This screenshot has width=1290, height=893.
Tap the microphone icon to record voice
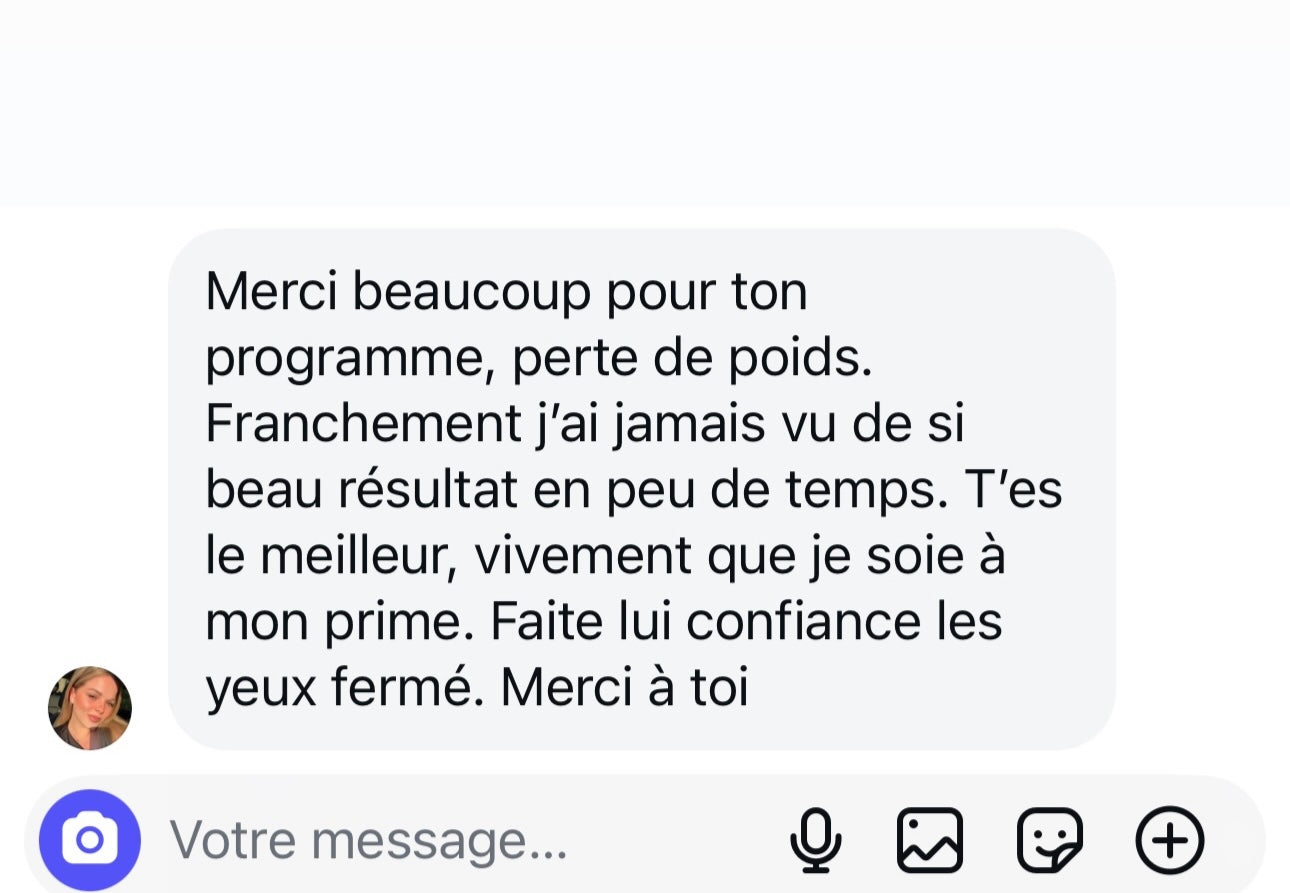tap(816, 840)
